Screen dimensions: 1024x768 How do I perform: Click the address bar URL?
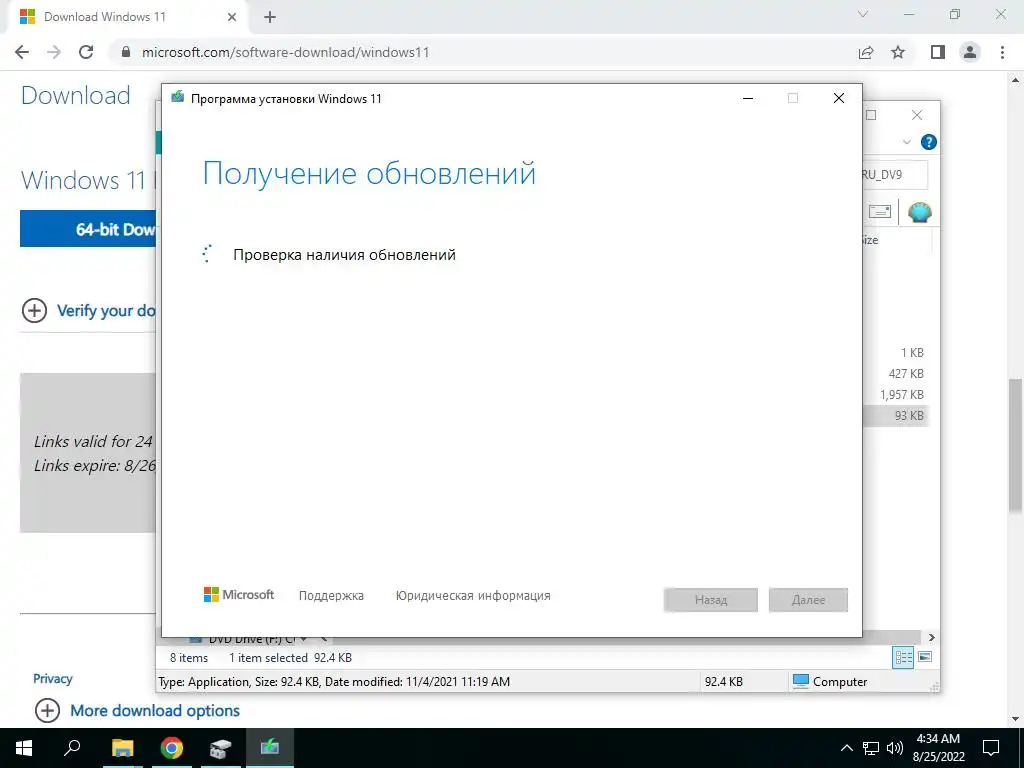[x=285, y=52]
